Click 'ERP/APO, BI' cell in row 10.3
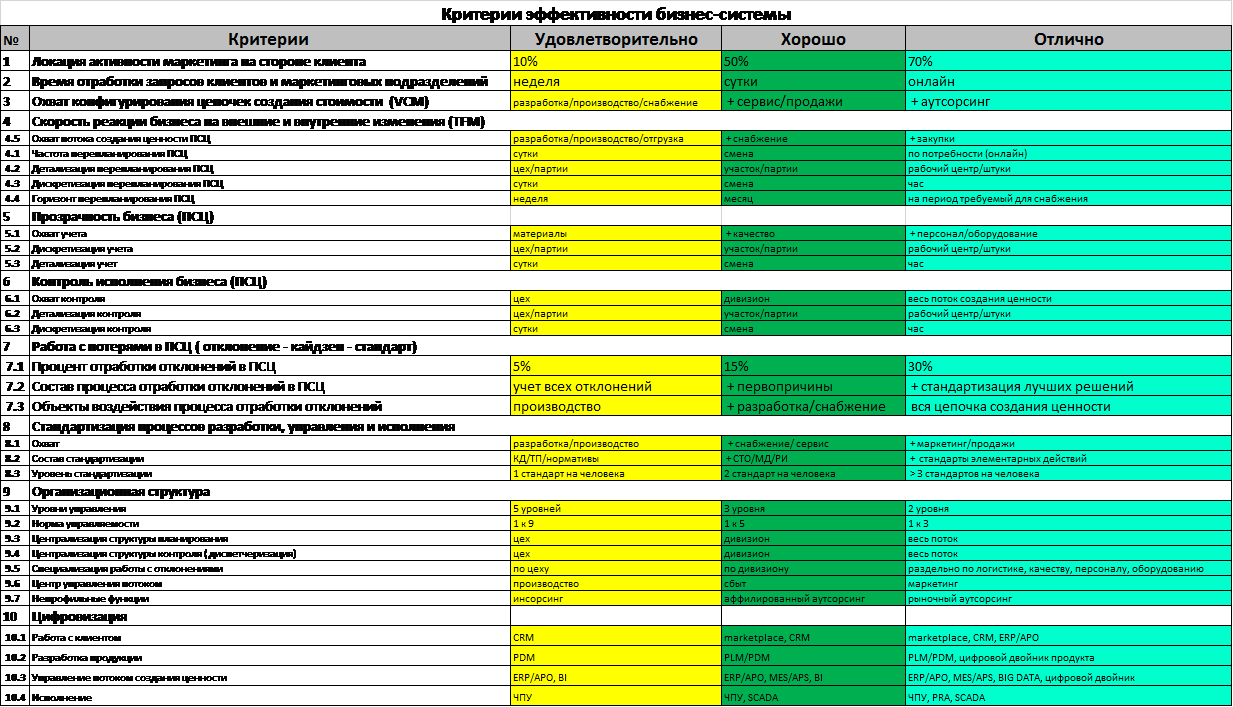 615,677
